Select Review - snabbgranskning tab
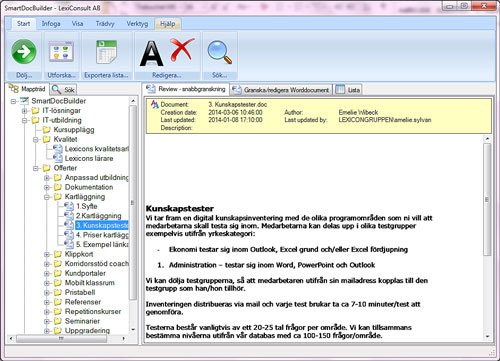This screenshot has height=361, width=500. click(x=187, y=89)
